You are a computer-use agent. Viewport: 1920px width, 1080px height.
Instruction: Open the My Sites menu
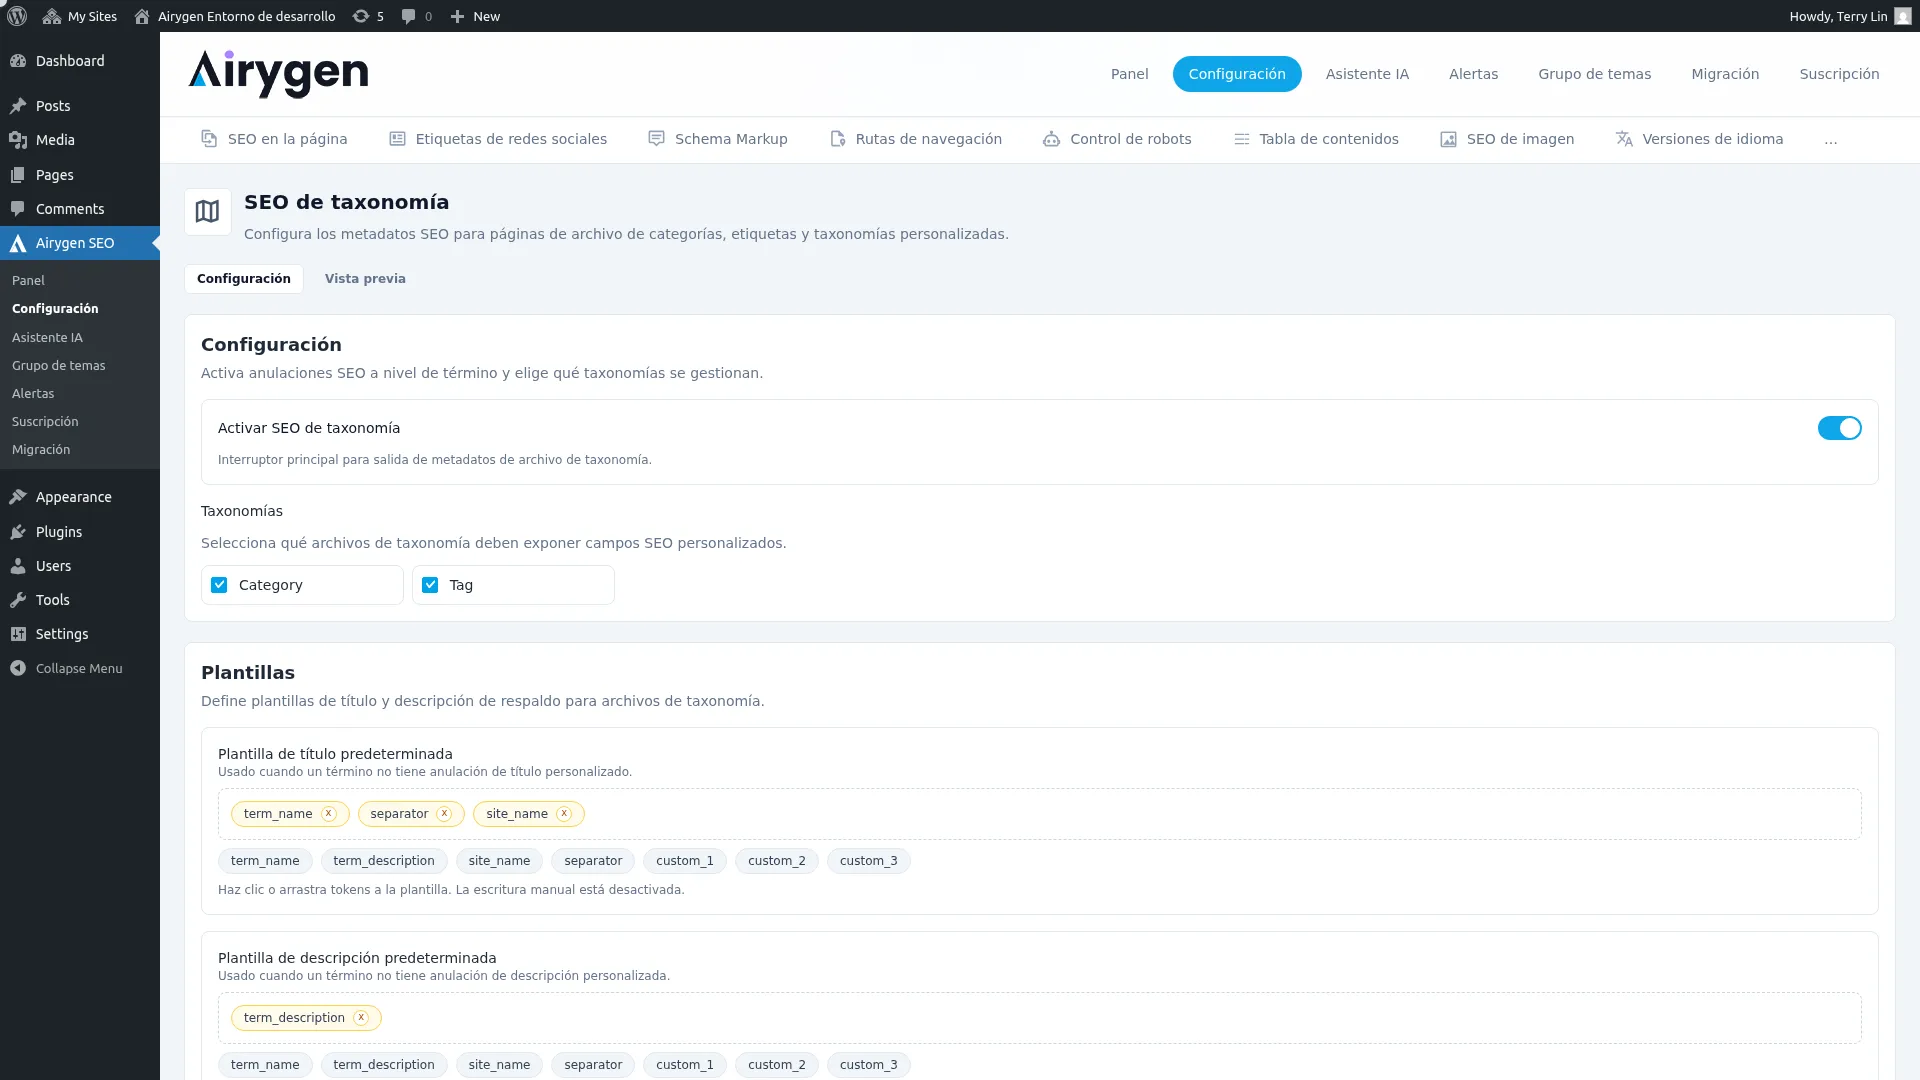[80, 16]
